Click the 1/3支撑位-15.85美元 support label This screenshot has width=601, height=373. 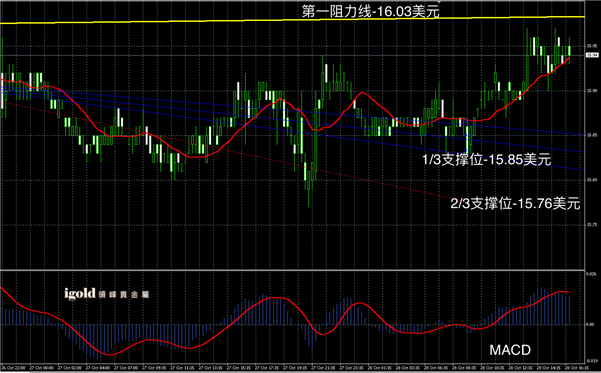(486, 159)
